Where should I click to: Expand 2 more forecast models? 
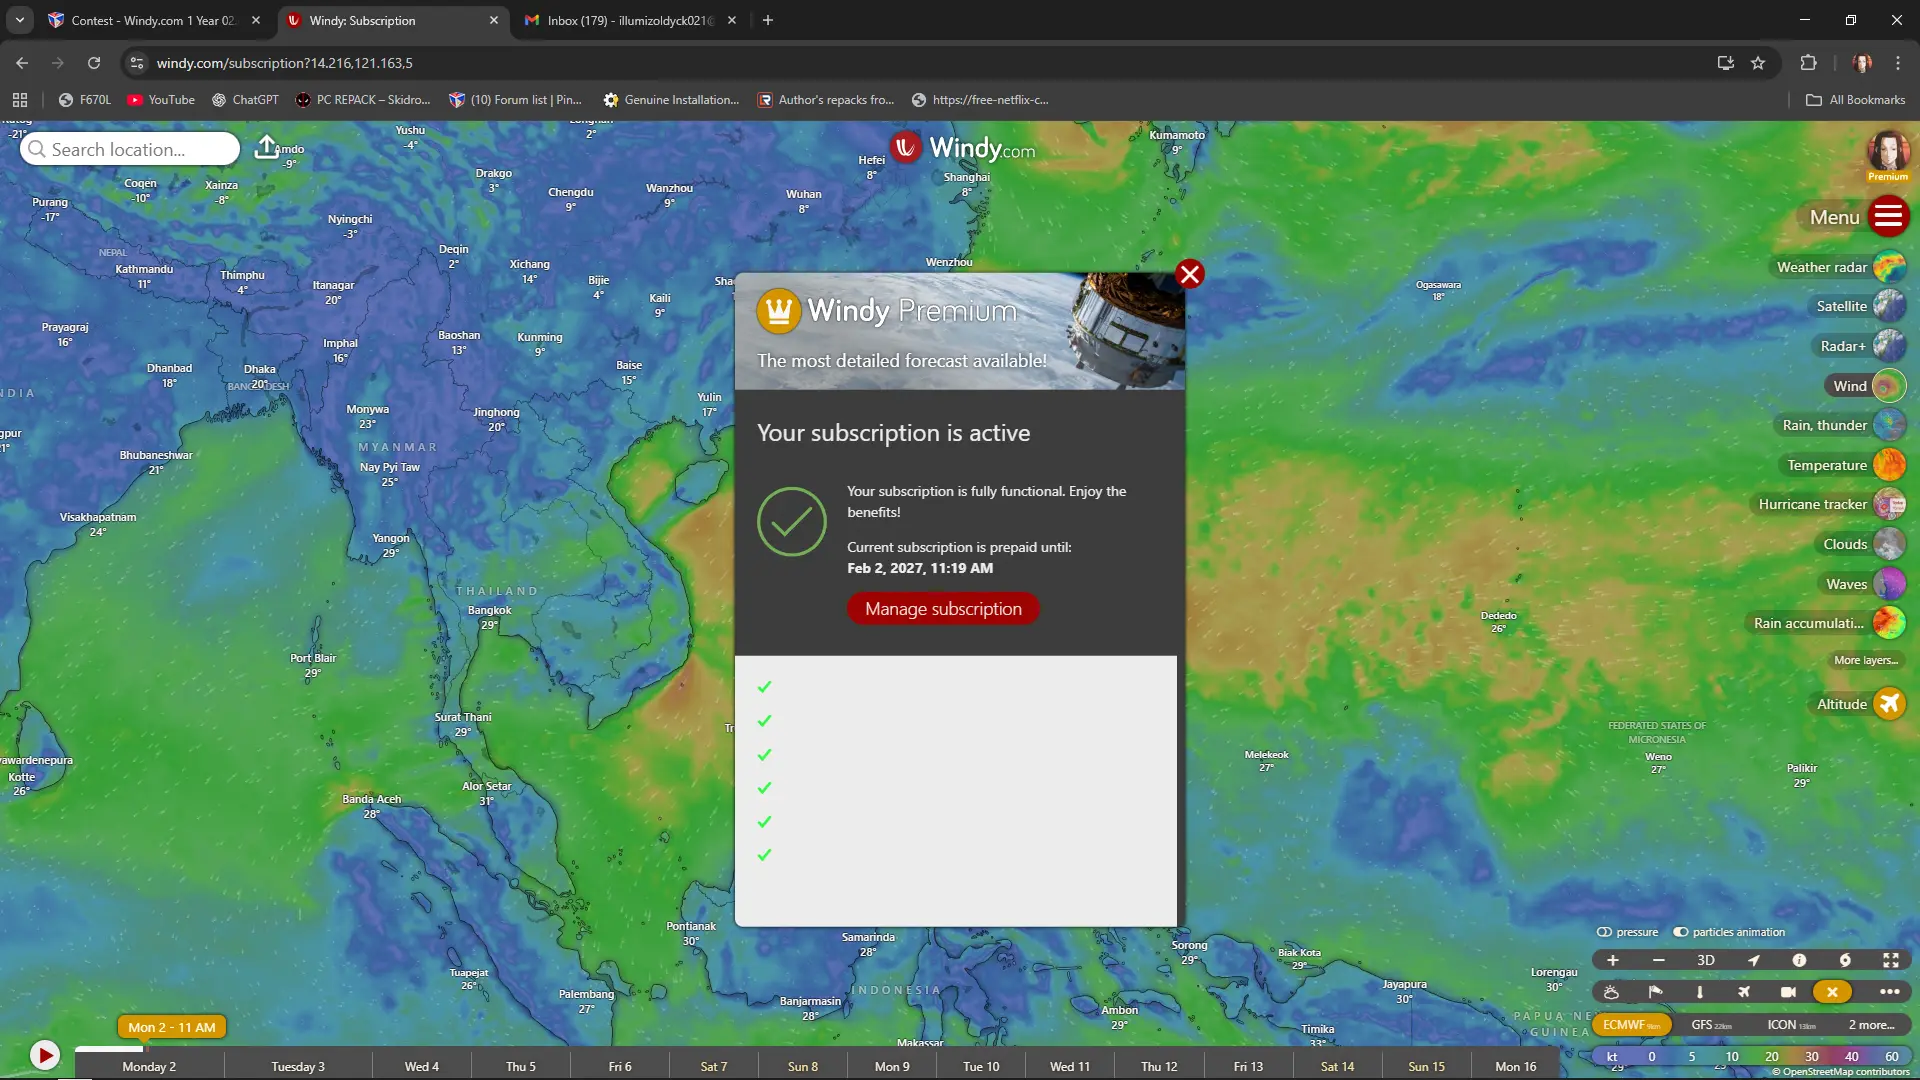[x=1871, y=1025]
